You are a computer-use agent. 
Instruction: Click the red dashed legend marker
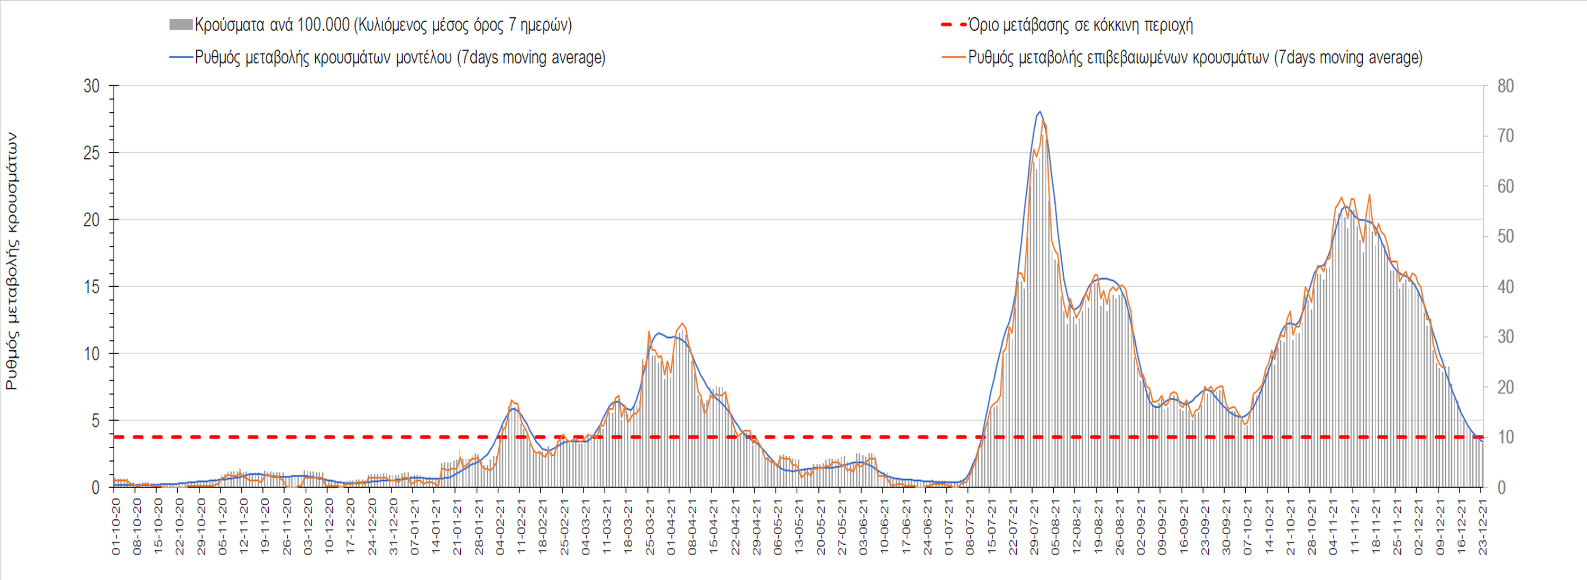coord(953,25)
